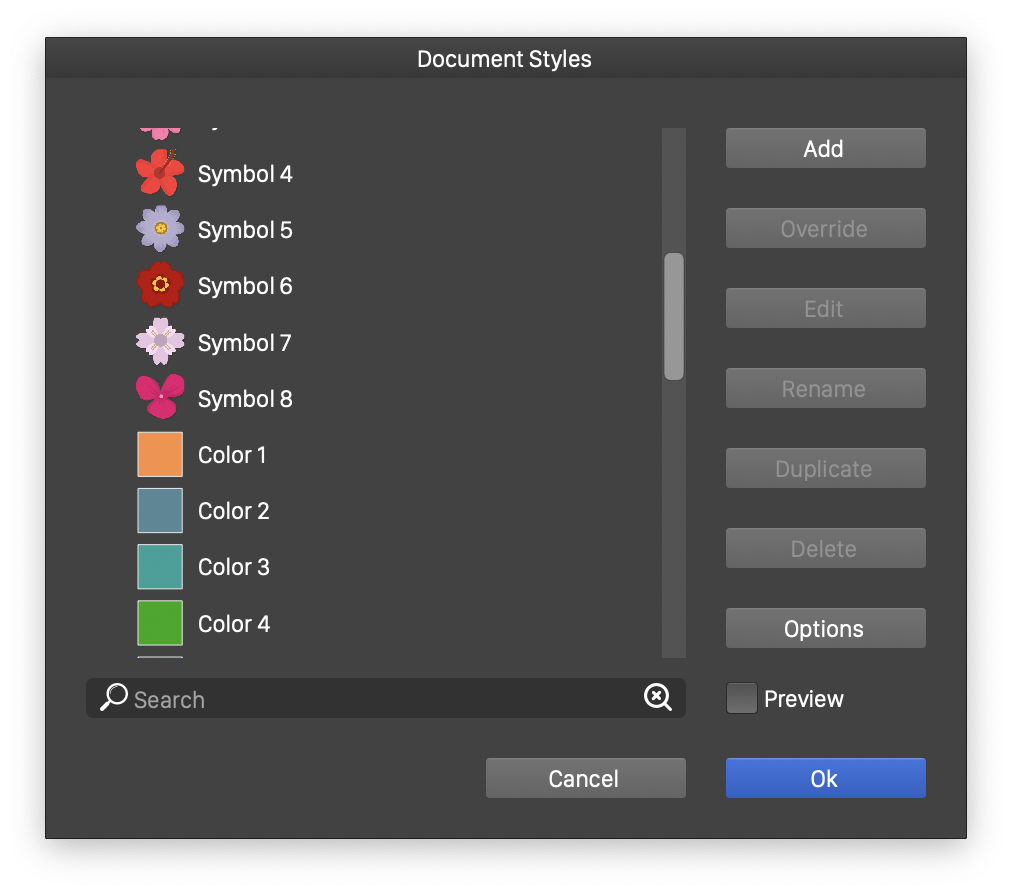Viewport: 1012px width, 892px height.
Task: Select the orange Color 1 swatch
Action: point(160,454)
